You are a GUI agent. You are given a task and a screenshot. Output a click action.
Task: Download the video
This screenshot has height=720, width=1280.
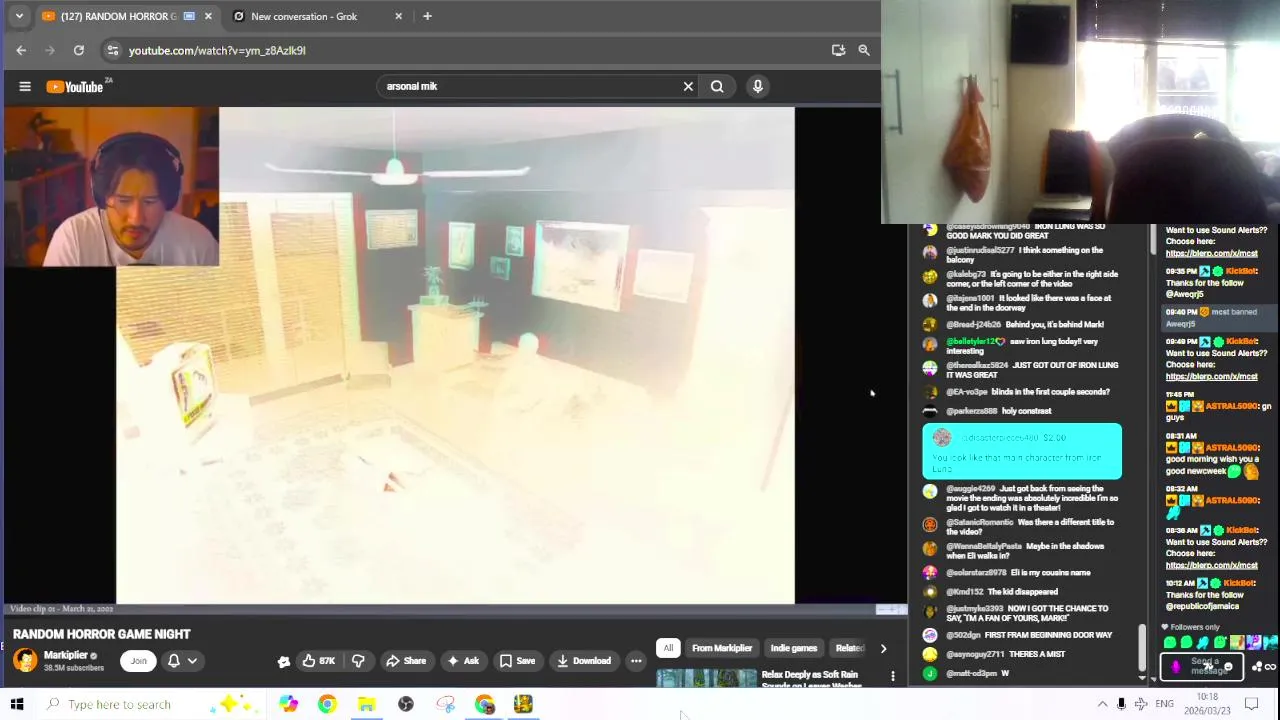pos(584,660)
